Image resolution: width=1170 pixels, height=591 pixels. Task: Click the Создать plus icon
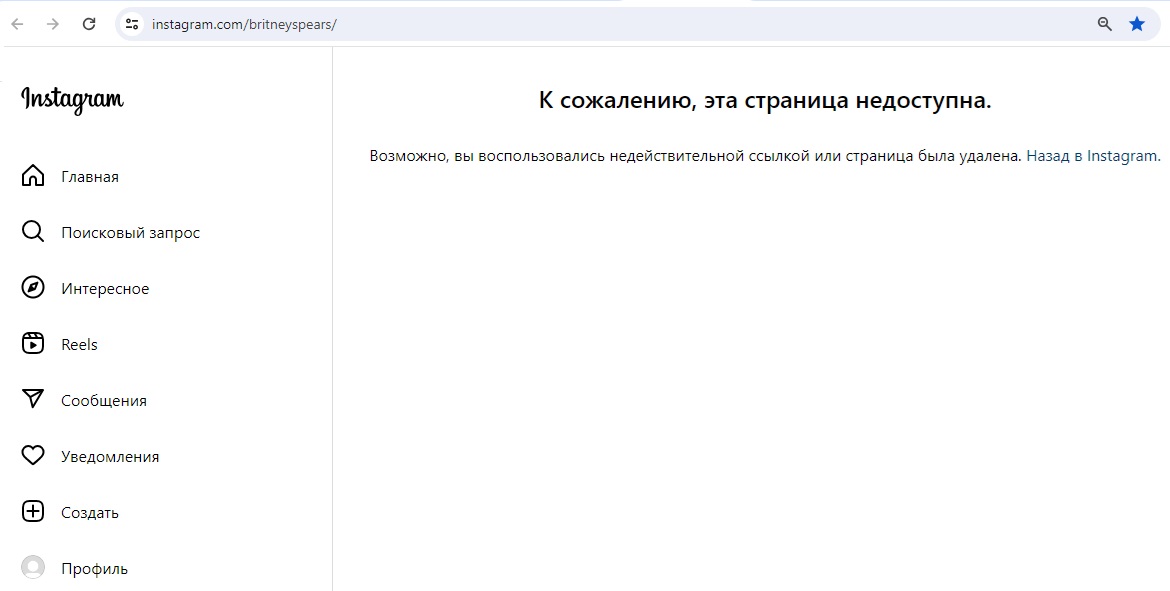(33, 512)
